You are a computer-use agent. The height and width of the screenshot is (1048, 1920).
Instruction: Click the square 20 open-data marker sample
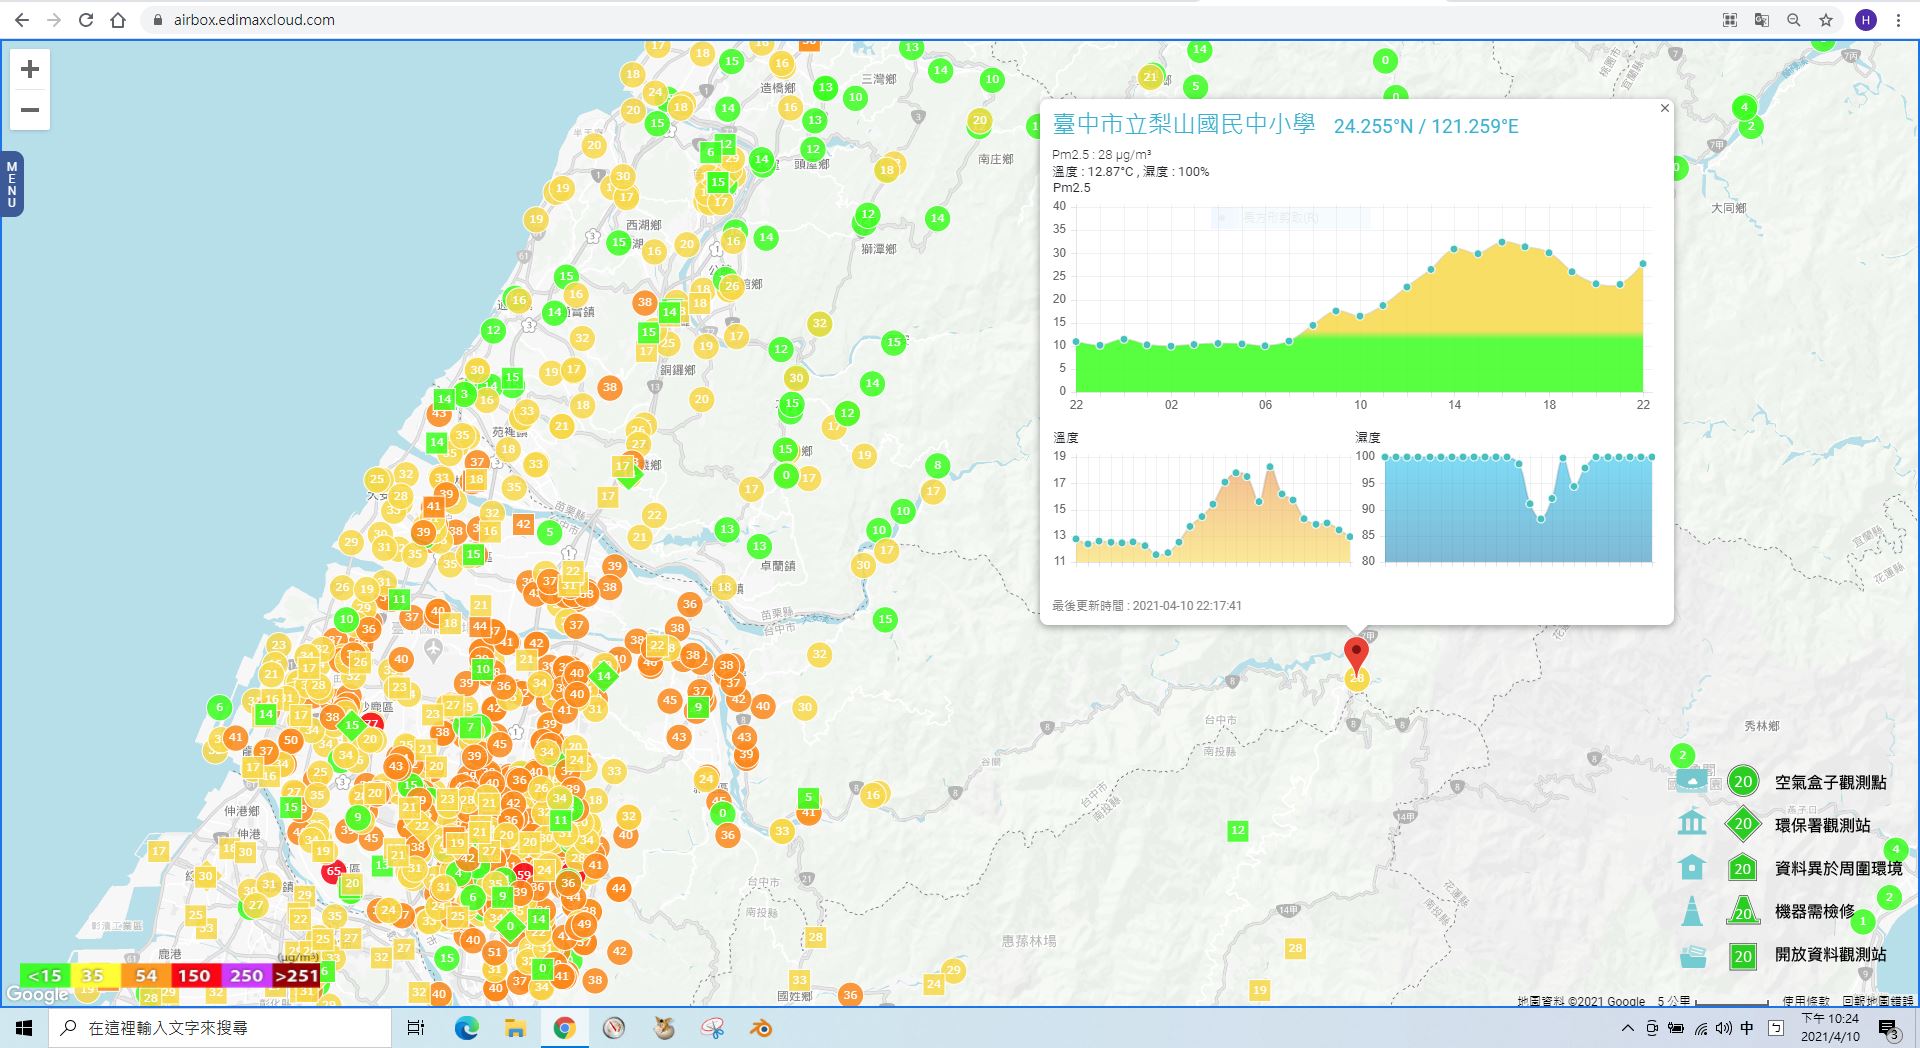coord(1743,956)
